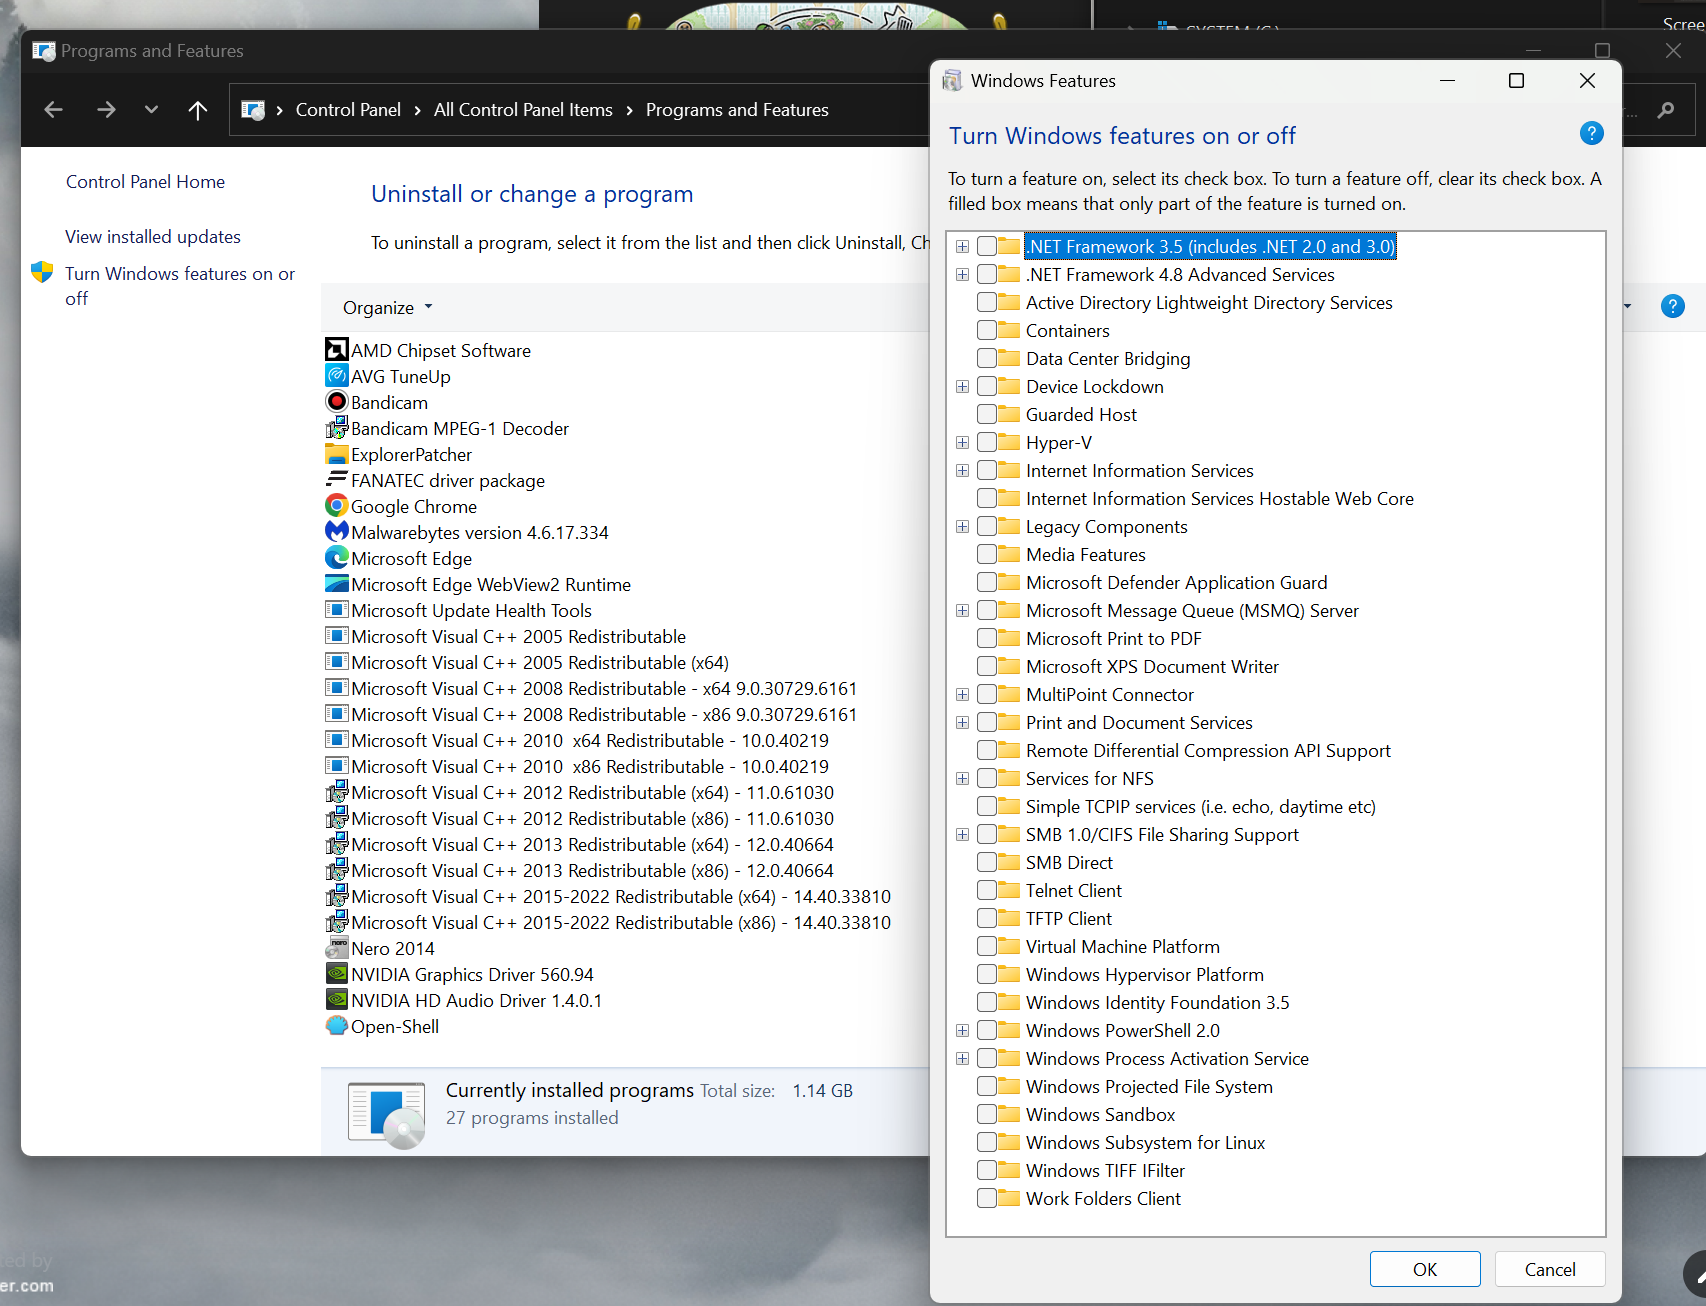Click Cancel in Windows Features dialog

pos(1550,1269)
